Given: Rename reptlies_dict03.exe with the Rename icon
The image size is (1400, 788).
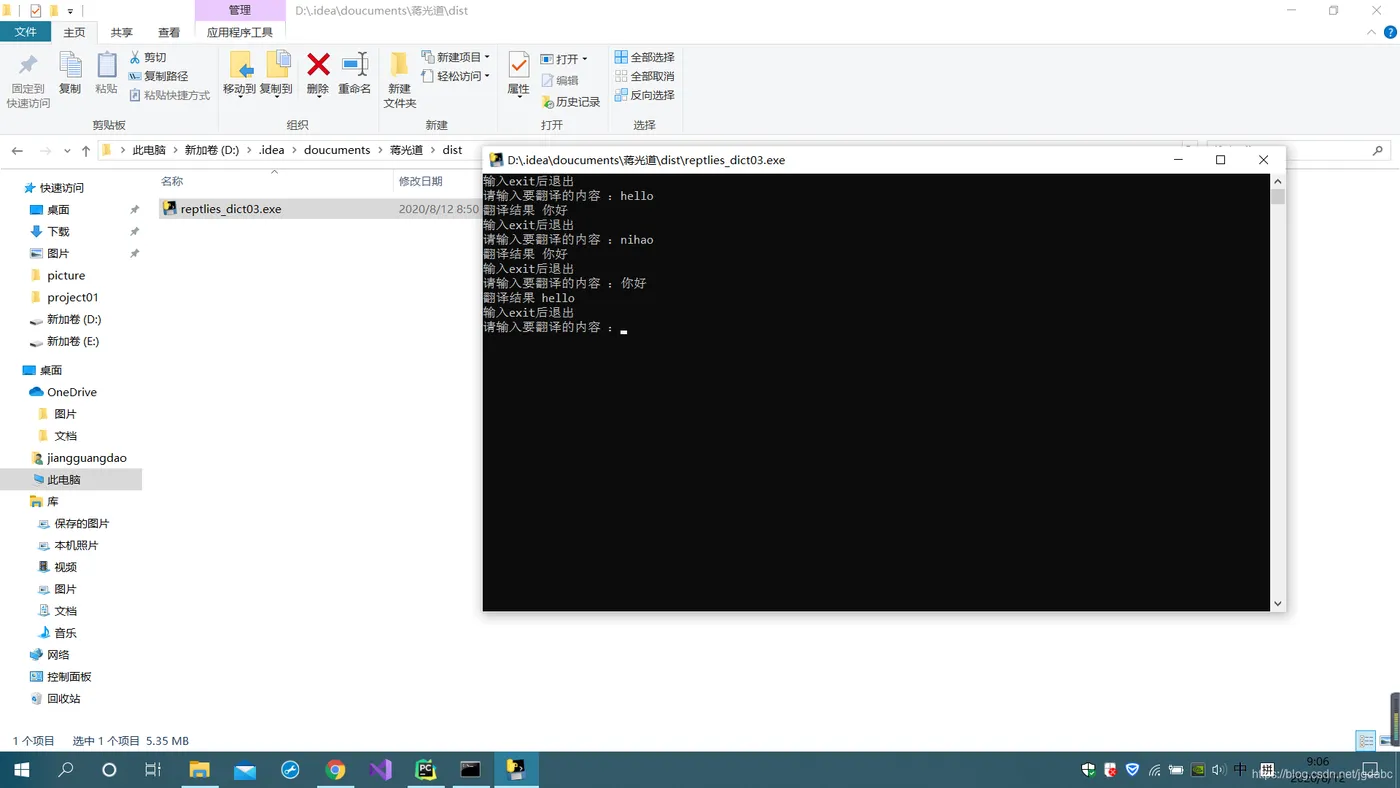Looking at the screenshot, I should (x=355, y=74).
